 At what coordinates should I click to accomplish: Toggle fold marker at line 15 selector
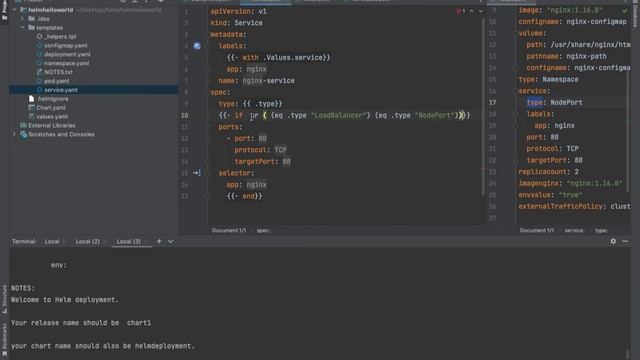click(208, 173)
